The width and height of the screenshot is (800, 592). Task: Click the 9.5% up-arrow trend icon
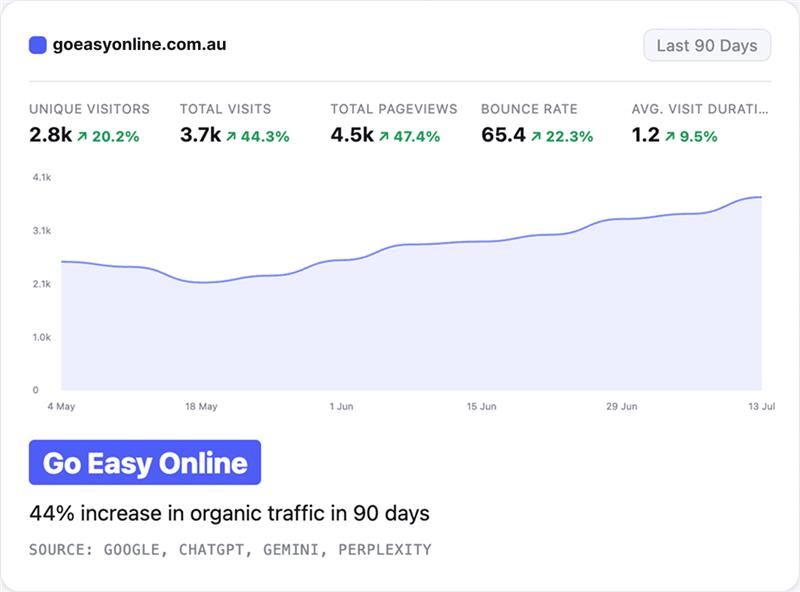click(x=670, y=136)
